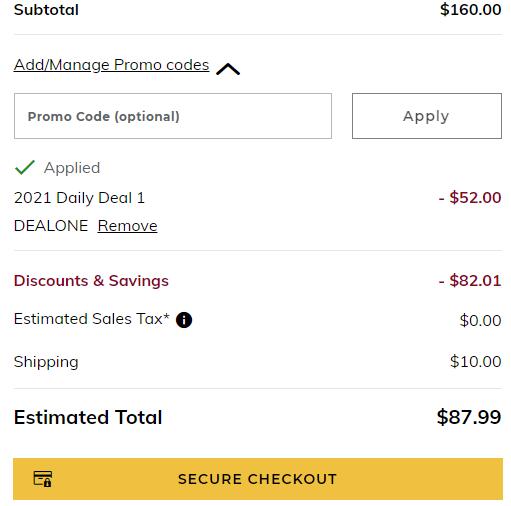The height and width of the screenshot is (506, 511).
Task: Click the $160.00 subtotal amount
Action: pyautogui.click(x=471, y=9)
